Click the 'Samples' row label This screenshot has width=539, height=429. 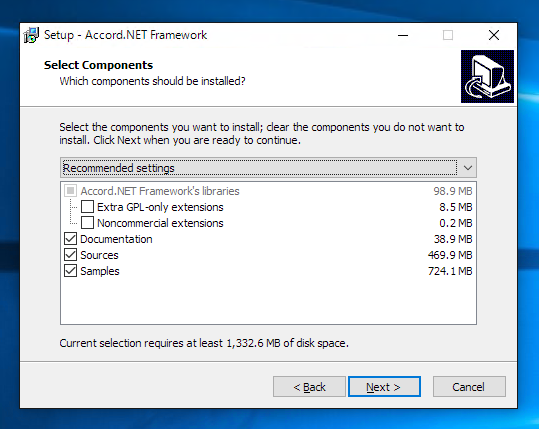[x=100, y=271]
